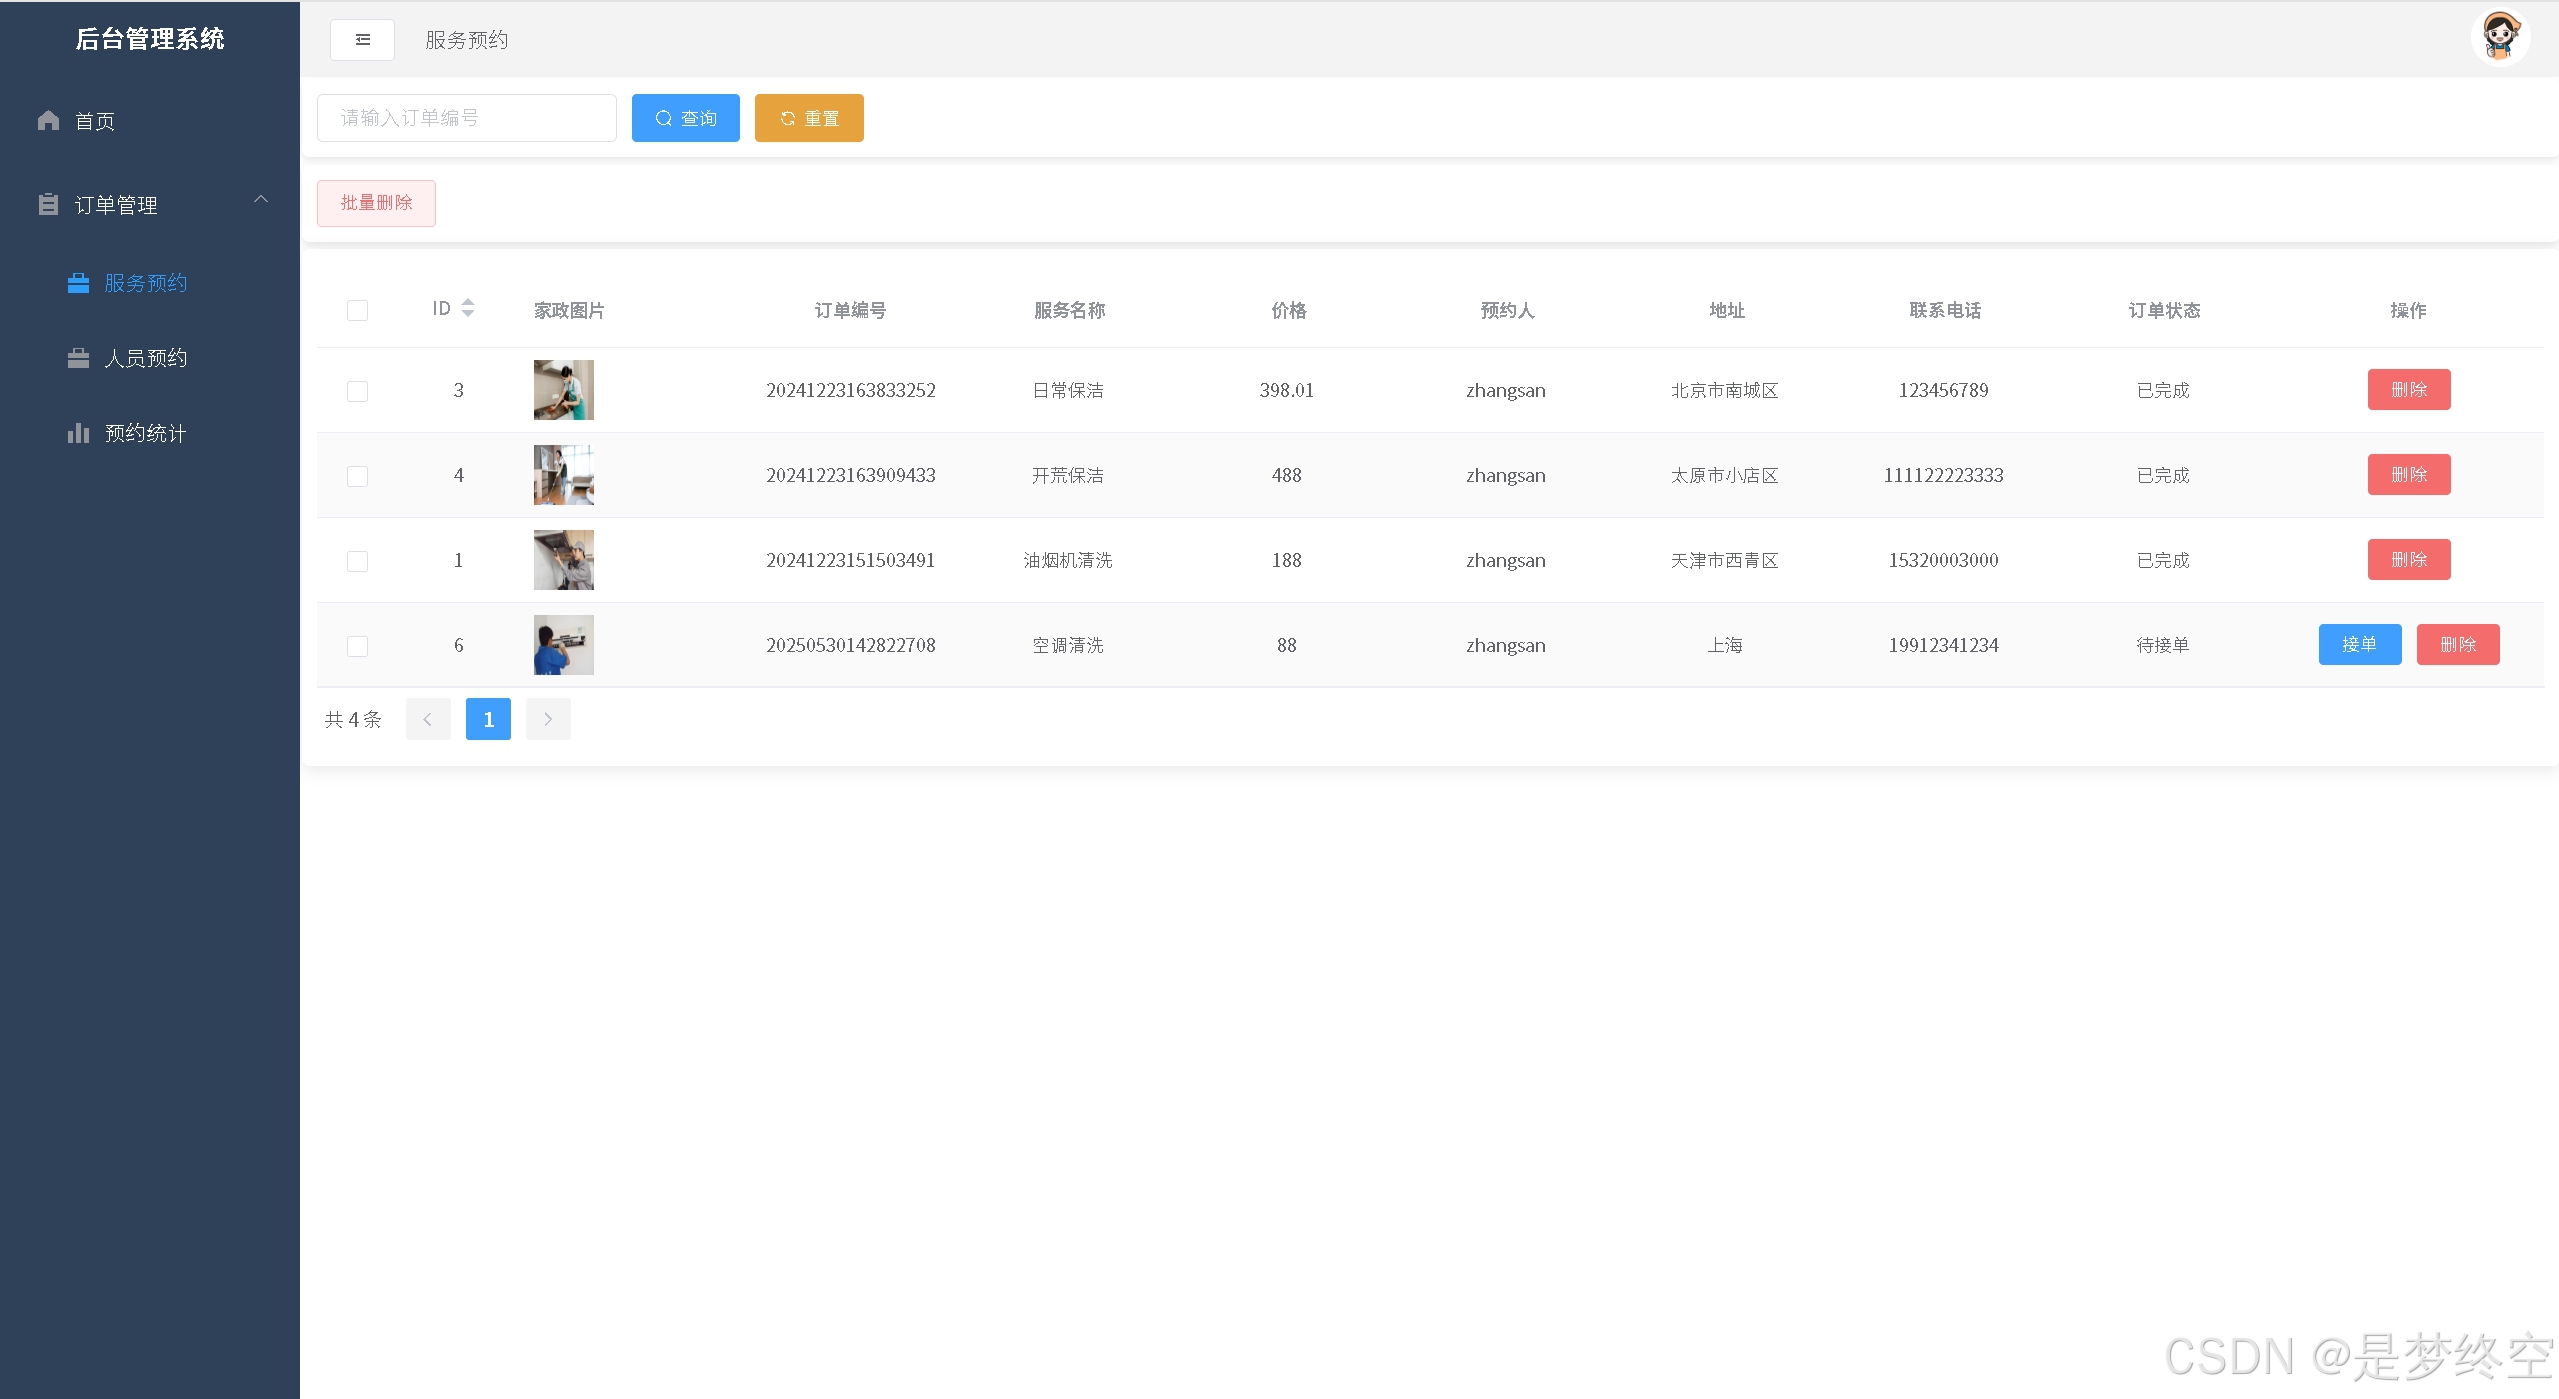Go to next page with right arrow

[x=548, y=719]
